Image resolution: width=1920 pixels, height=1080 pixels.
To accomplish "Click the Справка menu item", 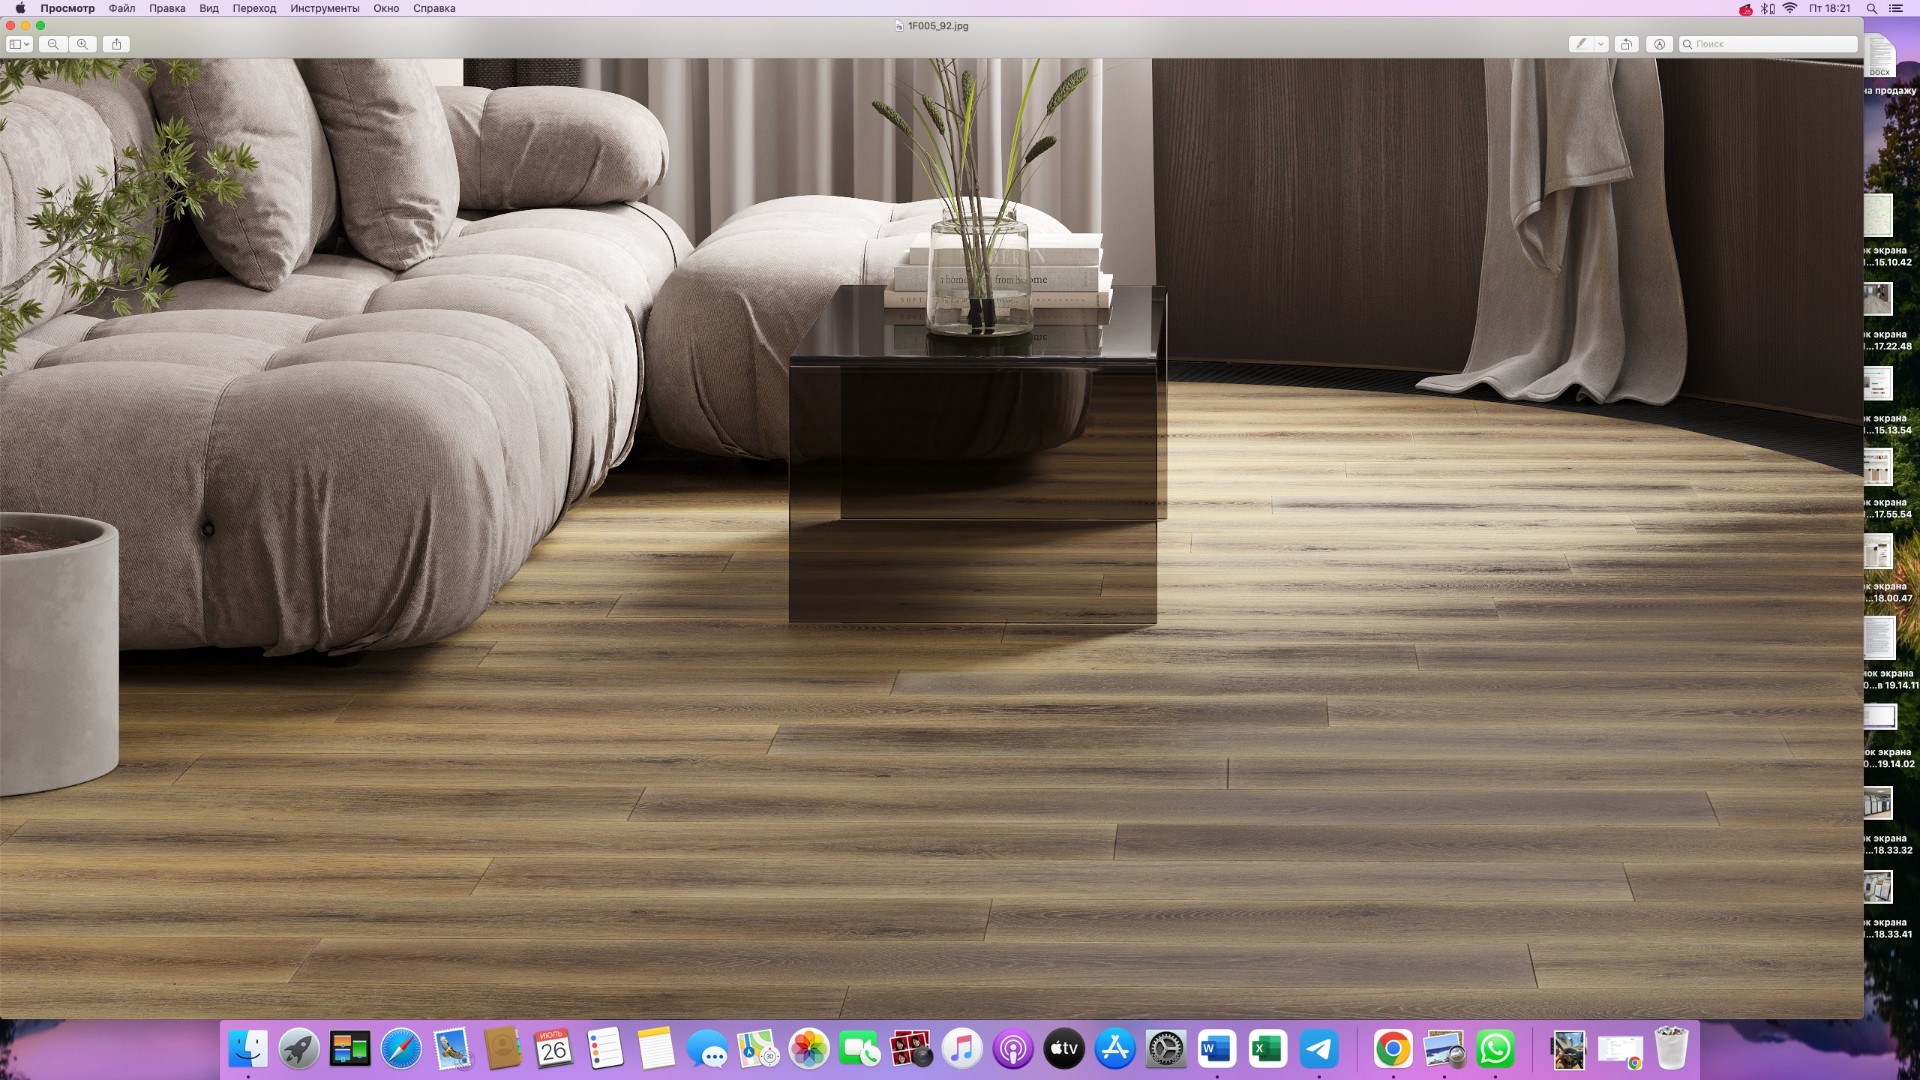I will coord(434,8).
